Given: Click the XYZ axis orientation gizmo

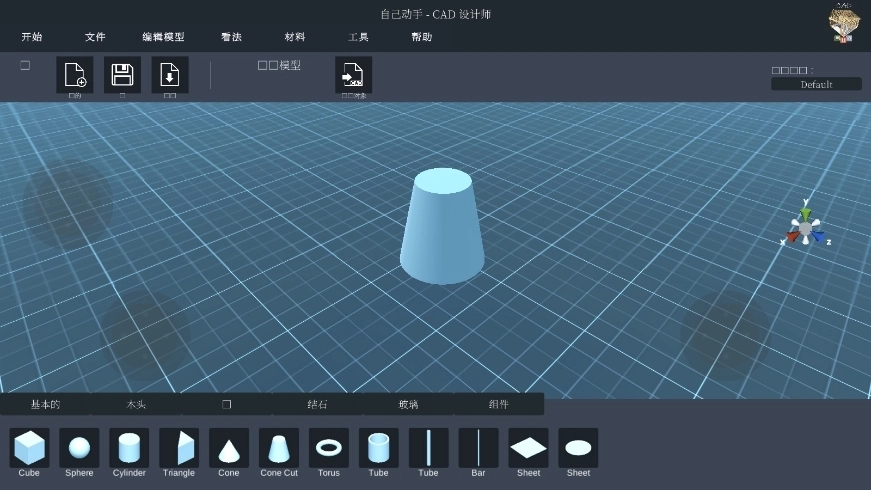Looking at the screenshot, I should [805, 228].
